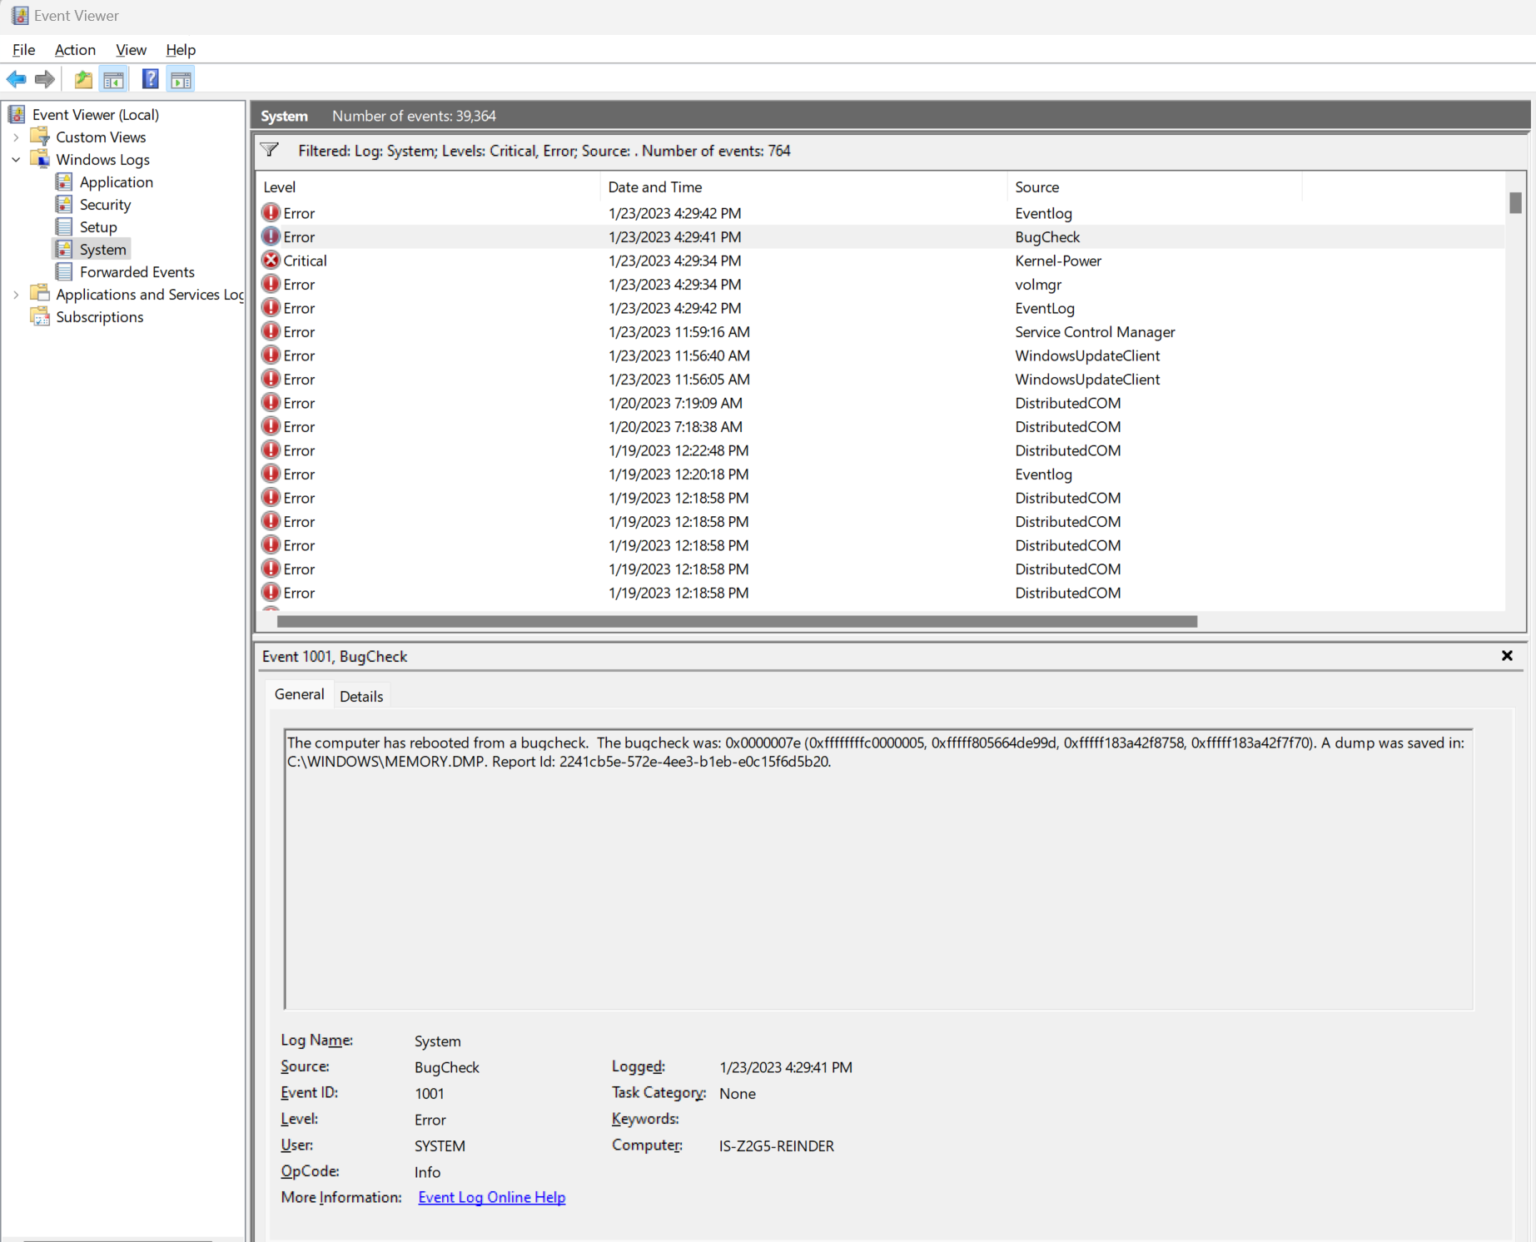
Task: Show or hide the action pane
Action: [x=181, y=78]
